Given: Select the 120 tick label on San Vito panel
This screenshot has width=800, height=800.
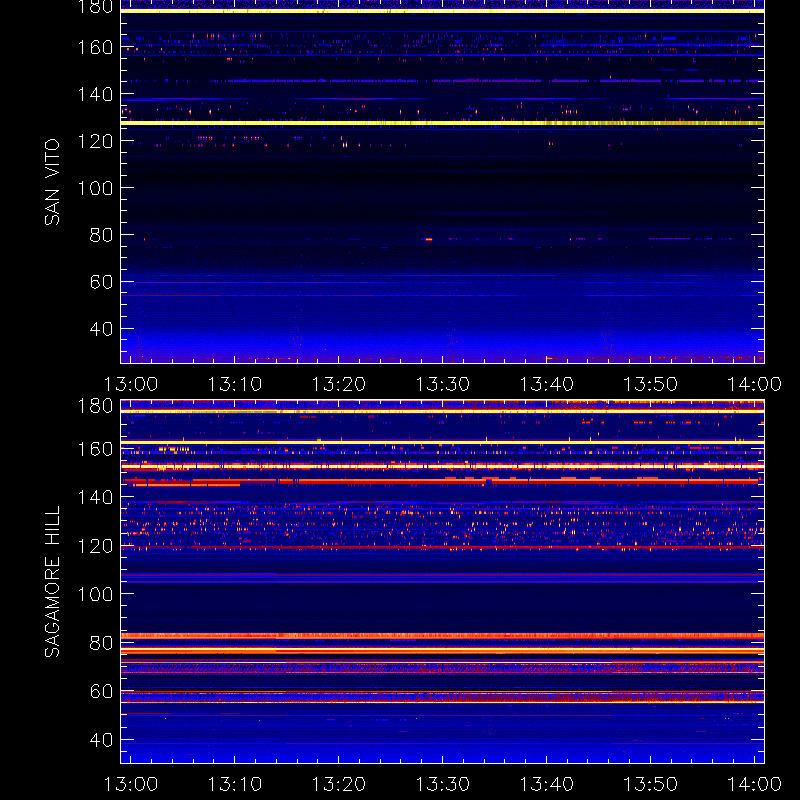Looking at the screenshot, I should point(95,141).
